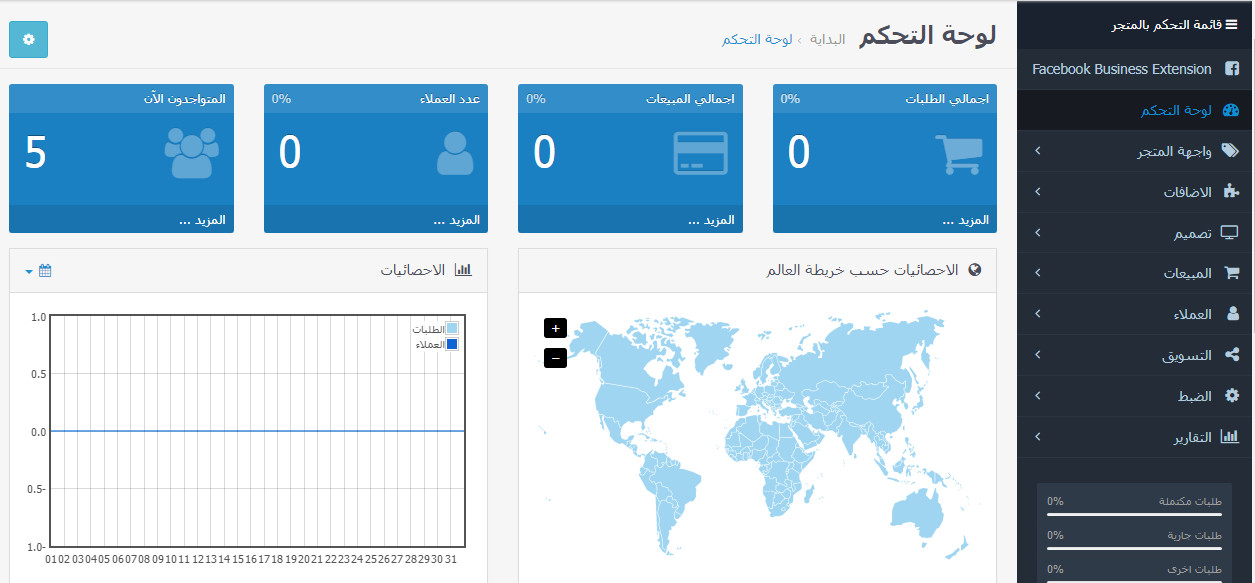Screen dimensions: 1255x583
Task: Click the الطلبات legend color swatch
Action: coord(452,329)
